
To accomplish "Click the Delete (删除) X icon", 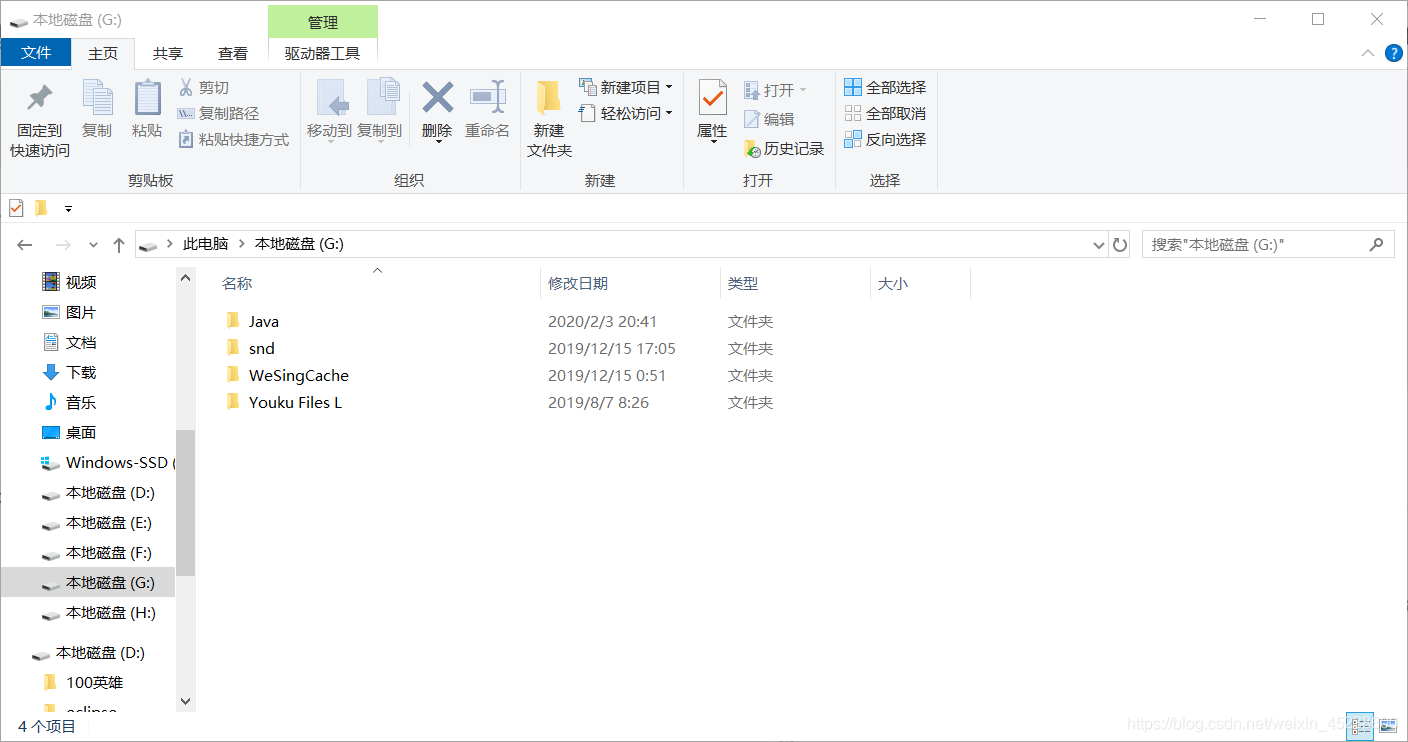I will (x=437, y=97).
